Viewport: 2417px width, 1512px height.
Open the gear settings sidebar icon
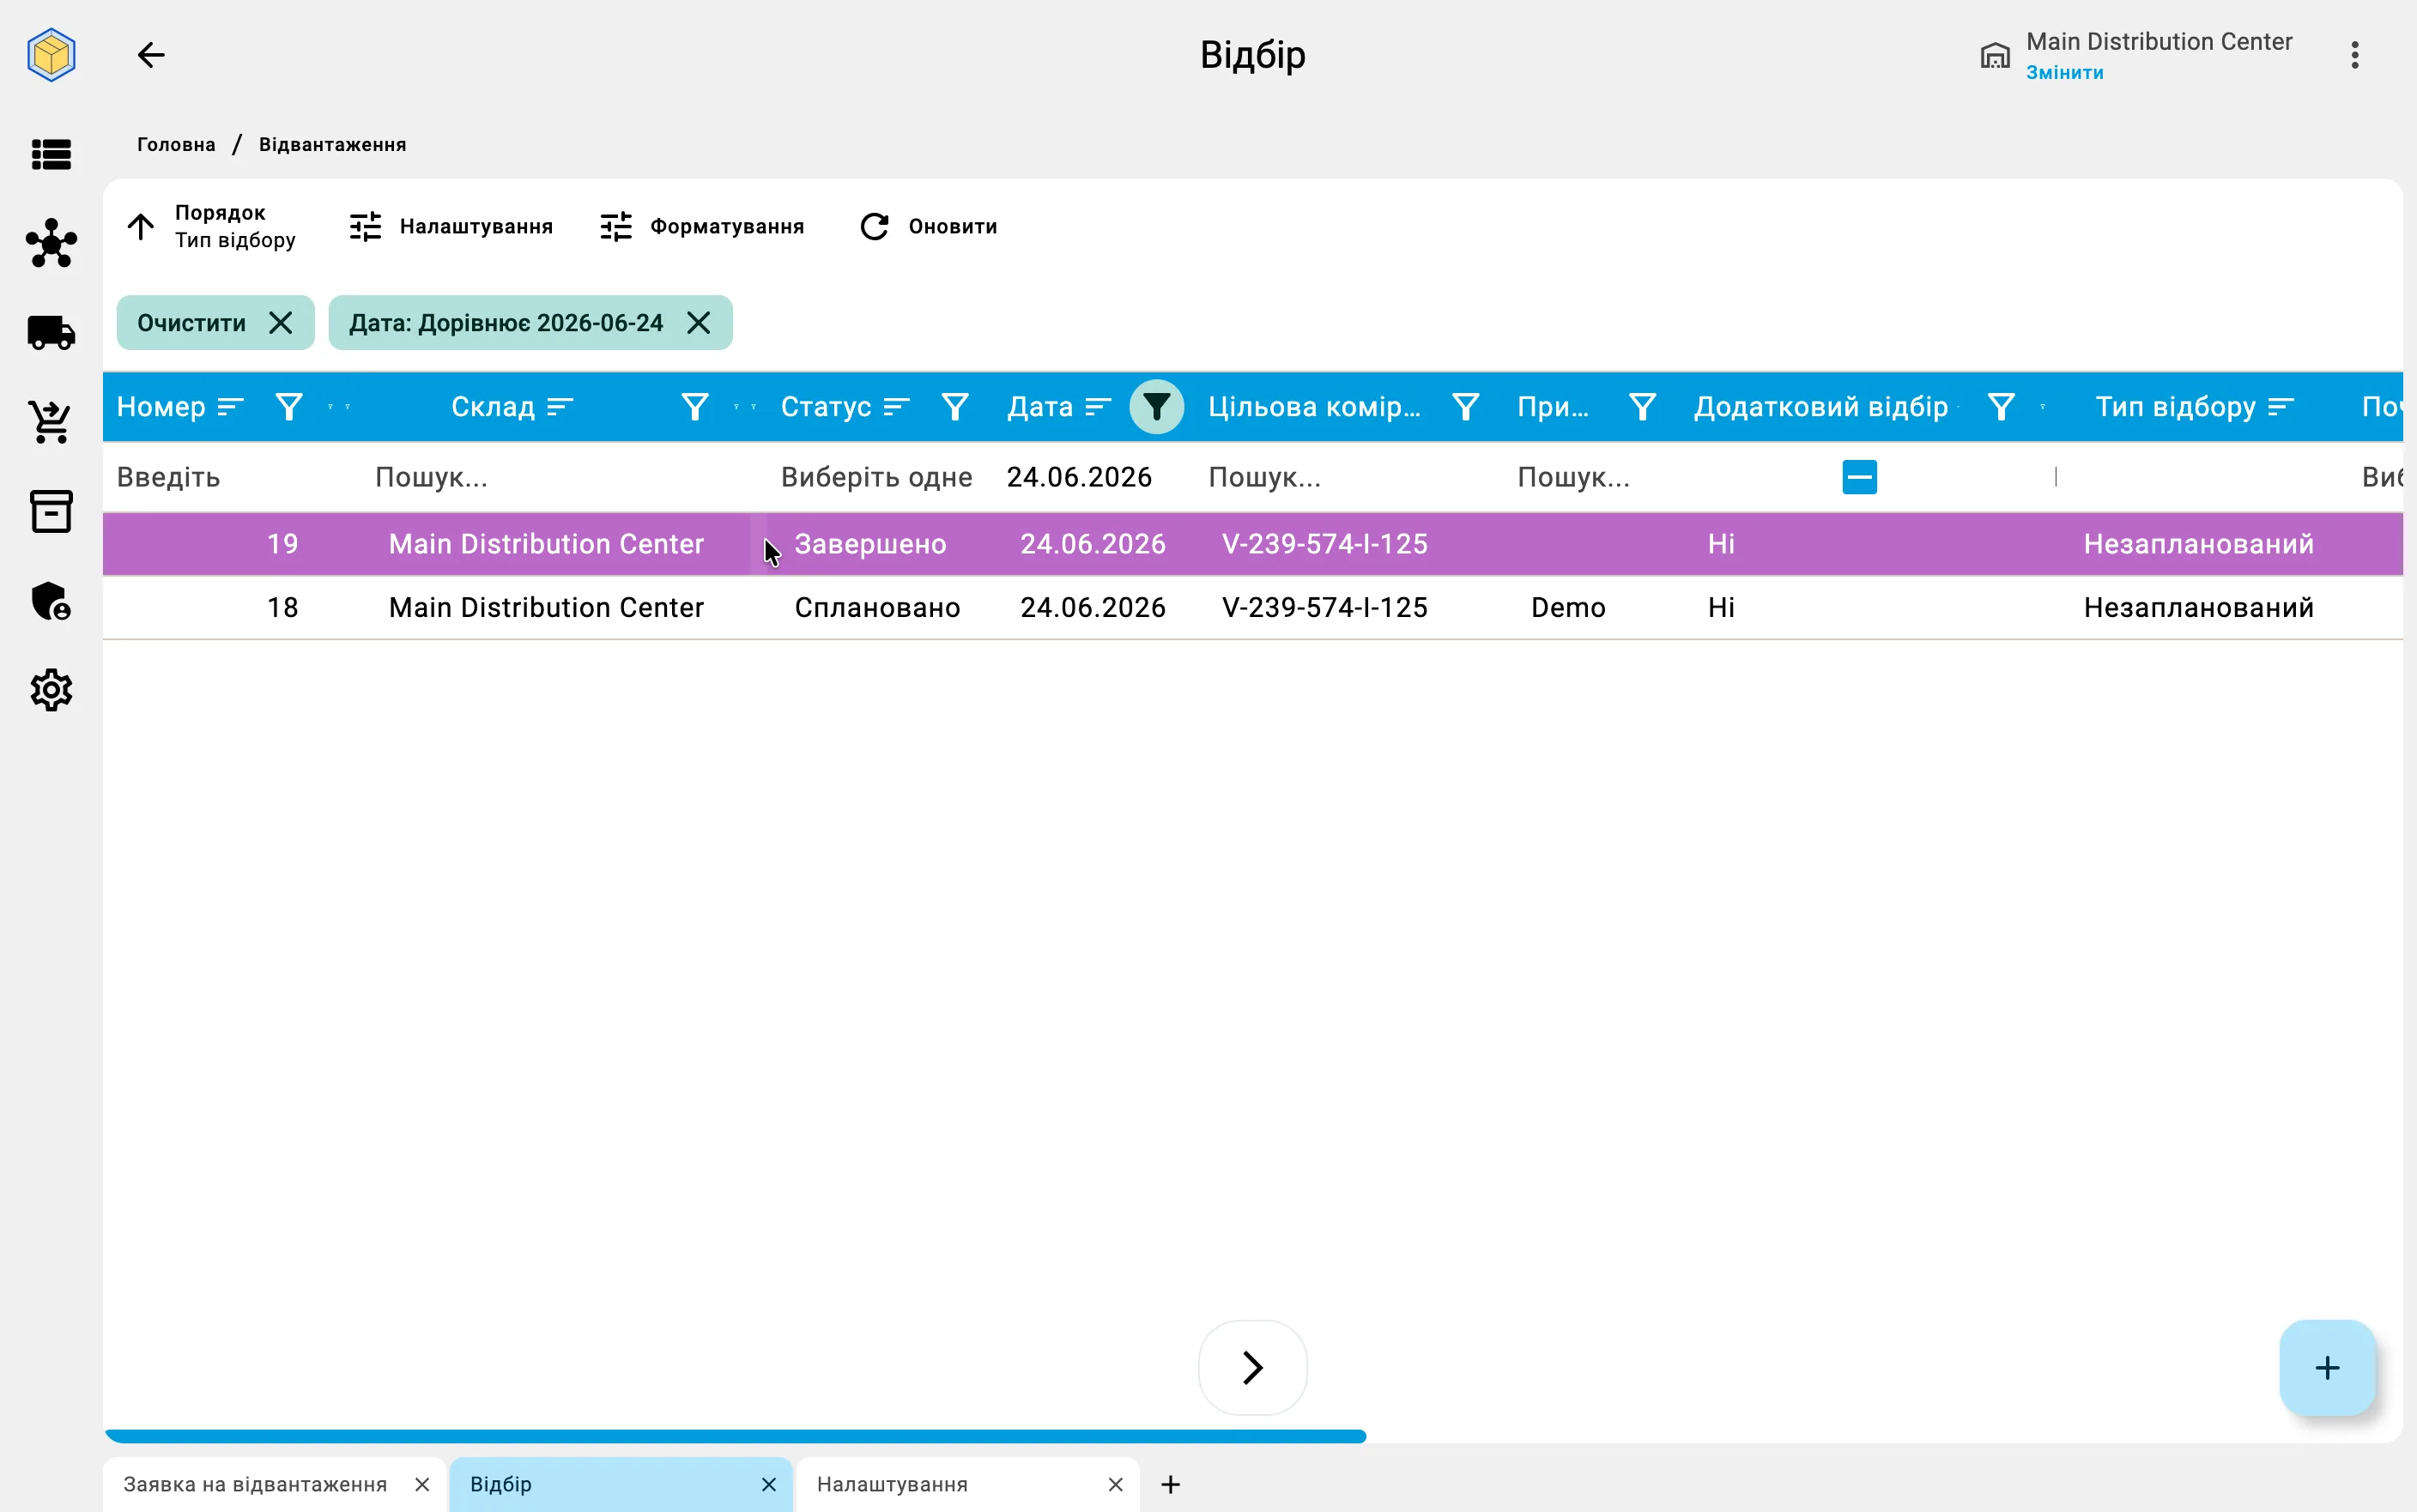(51, 690)
